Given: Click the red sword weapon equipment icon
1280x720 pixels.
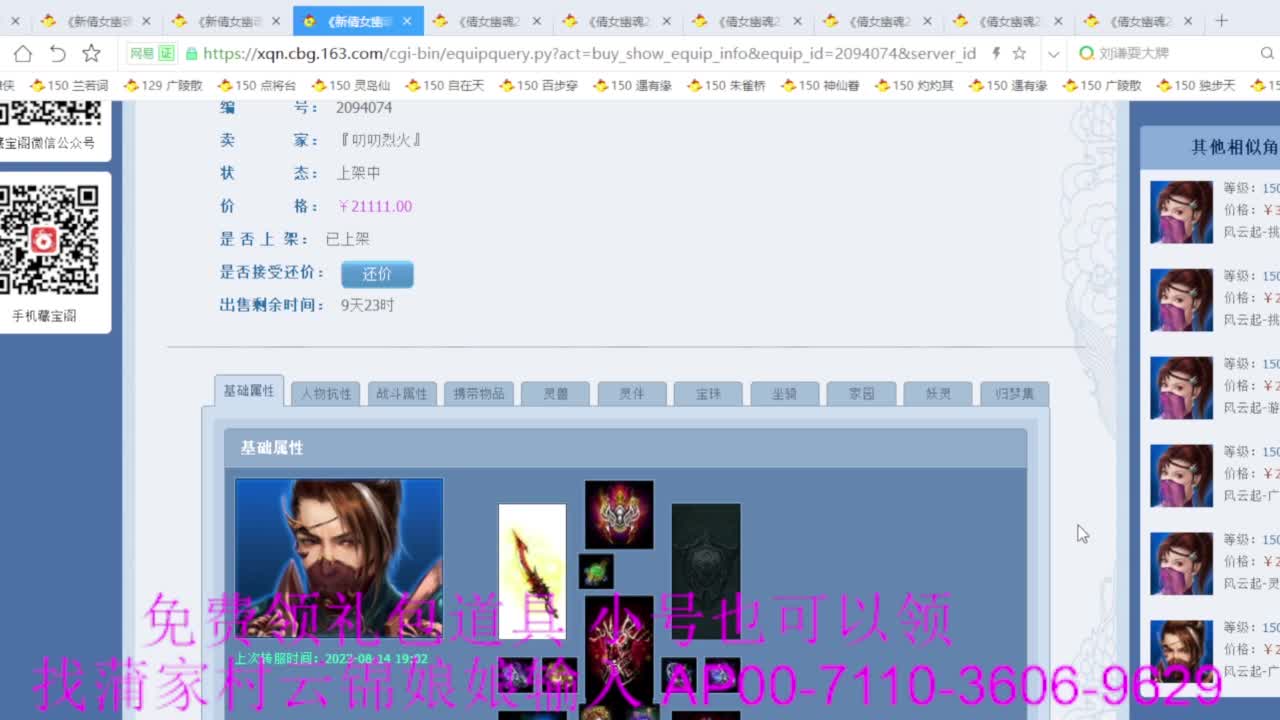Looking at the screenshot, I should 532,571.
